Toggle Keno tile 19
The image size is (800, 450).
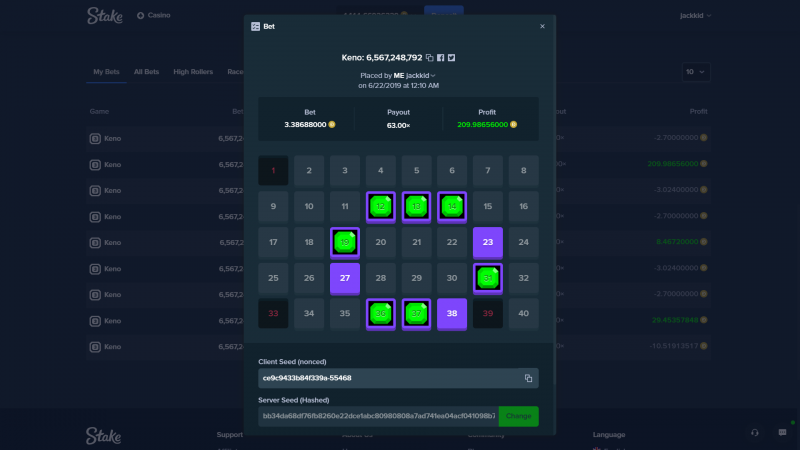coord(345,242)
